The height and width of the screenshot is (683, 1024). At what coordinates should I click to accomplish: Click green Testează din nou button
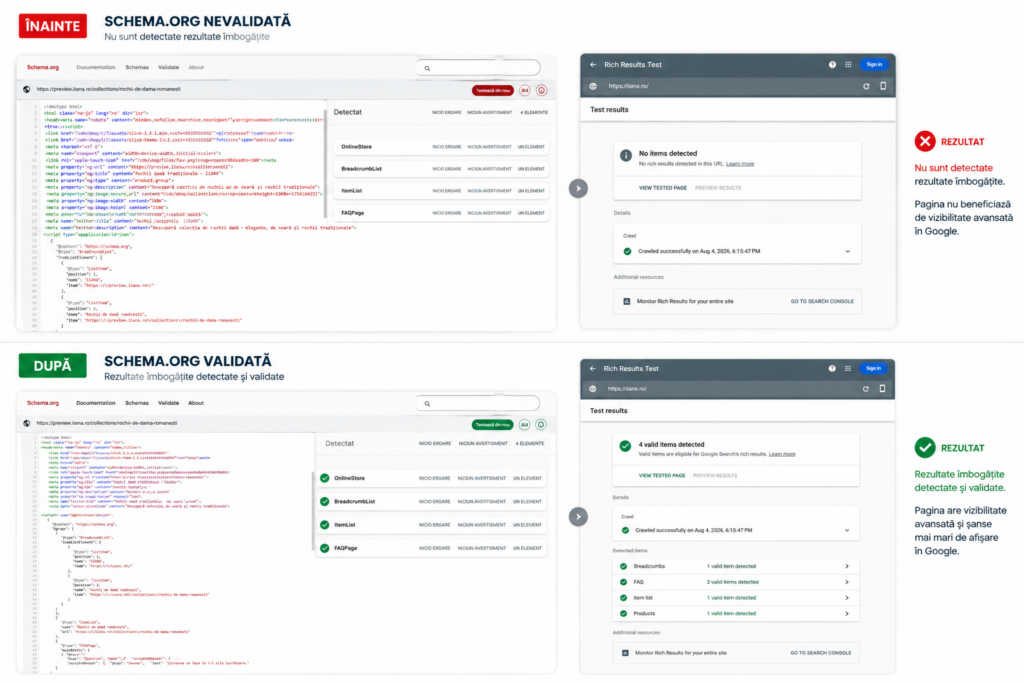[492, 424]
